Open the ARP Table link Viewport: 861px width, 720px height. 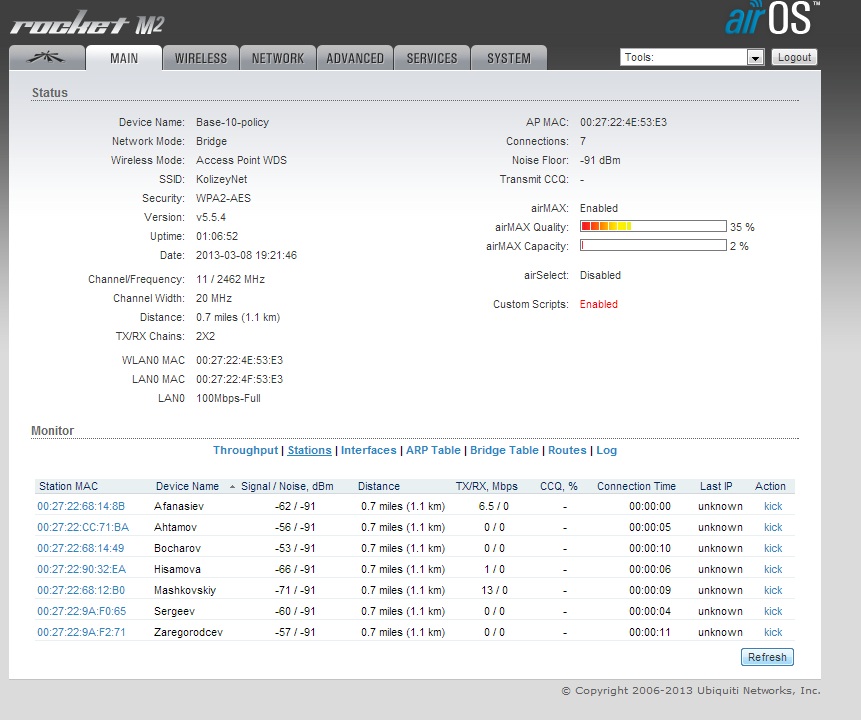(x=433, y=450)
